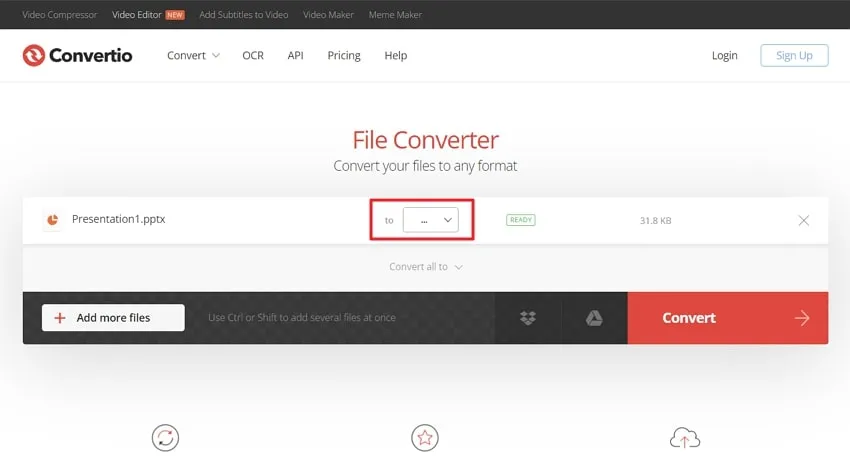The height and width of the screenshot is (460, 850).
Task: Click the star badge icon
Action: pyautogui.click(x=424, y=438)
